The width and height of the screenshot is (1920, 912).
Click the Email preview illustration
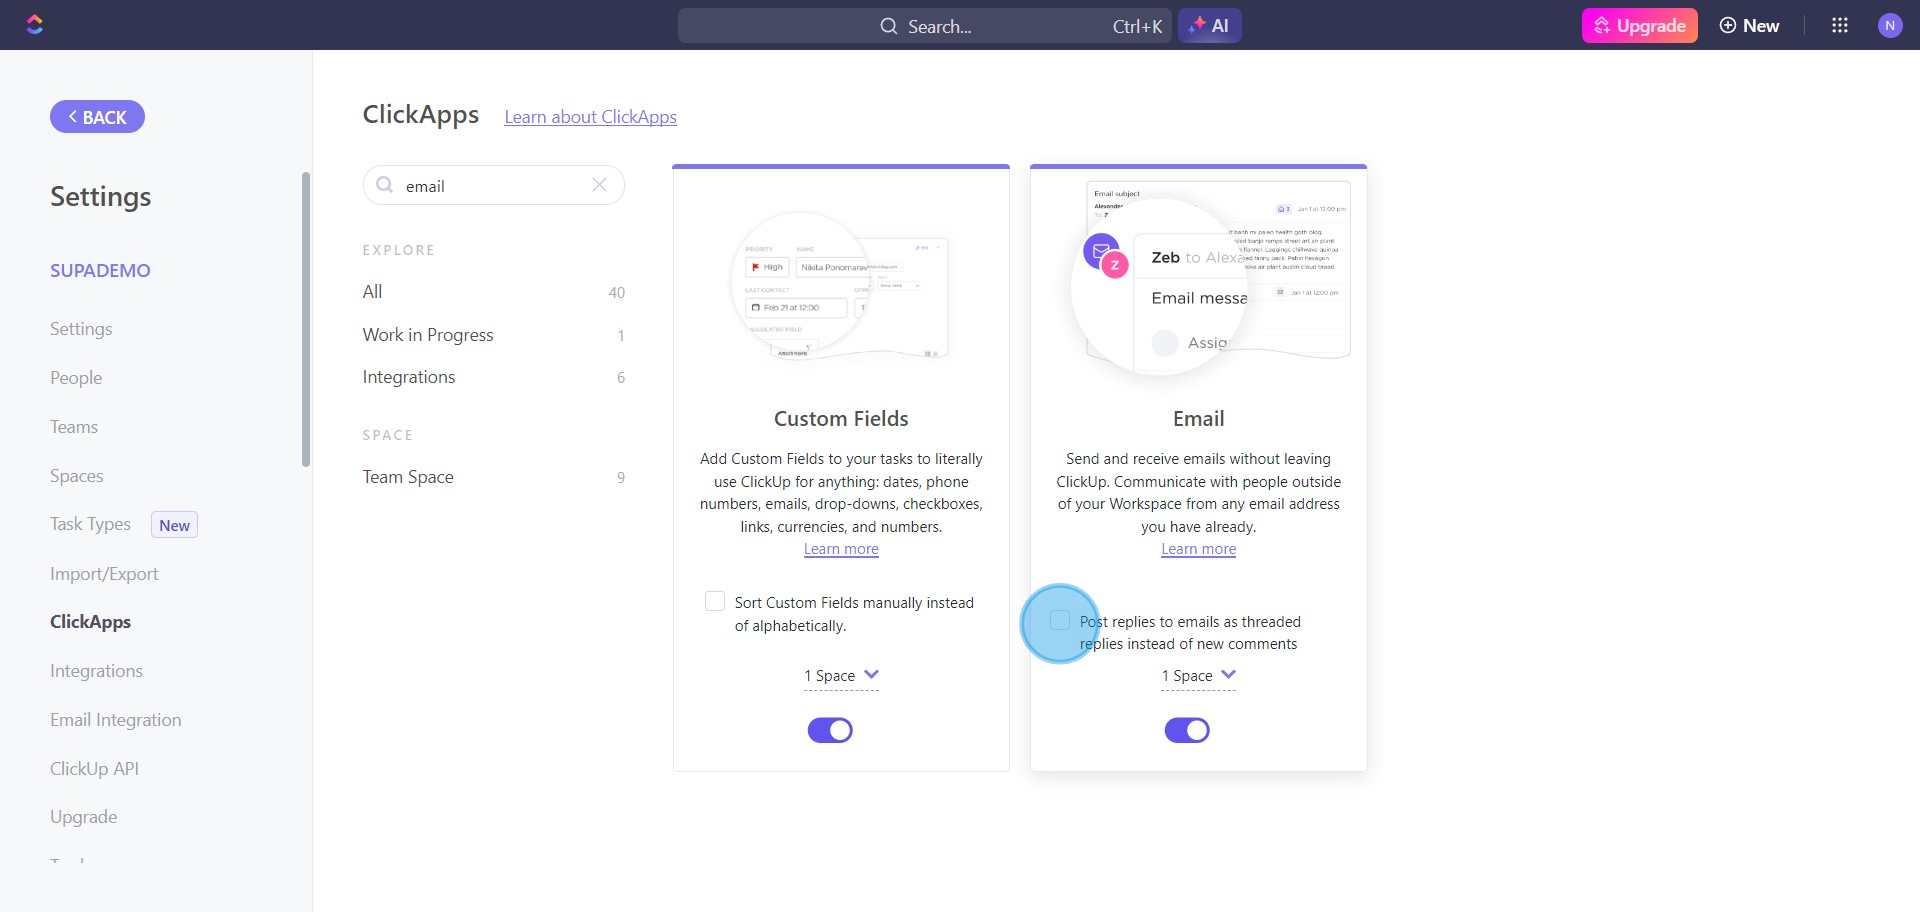point(1210,278)
